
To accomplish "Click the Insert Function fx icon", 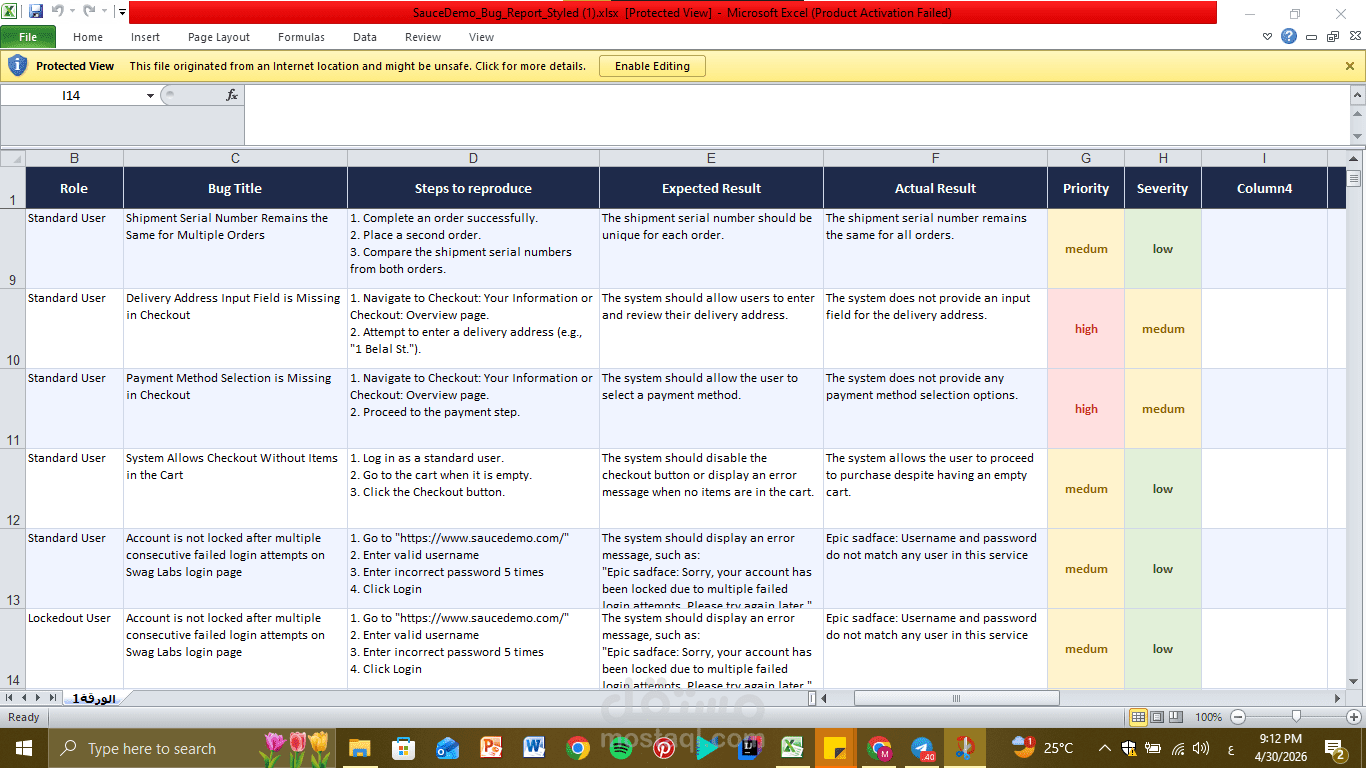I will point(232,95).
